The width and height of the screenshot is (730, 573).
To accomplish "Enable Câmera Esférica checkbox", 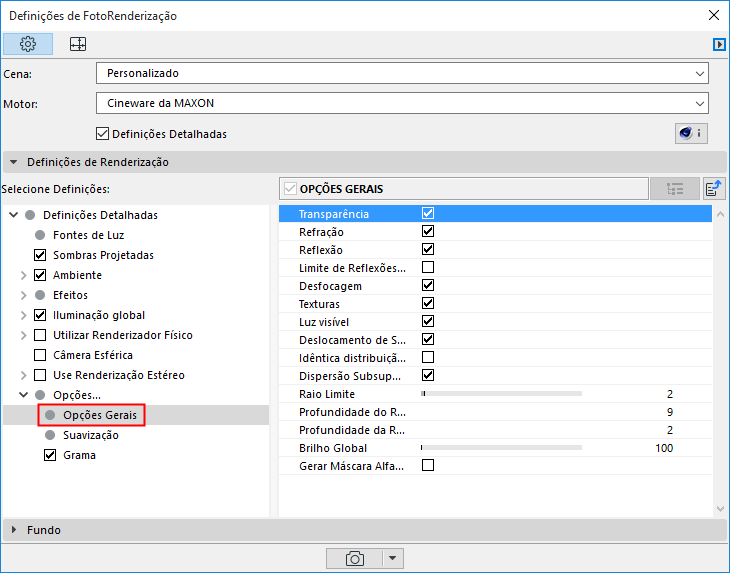I will coord(40,355).
